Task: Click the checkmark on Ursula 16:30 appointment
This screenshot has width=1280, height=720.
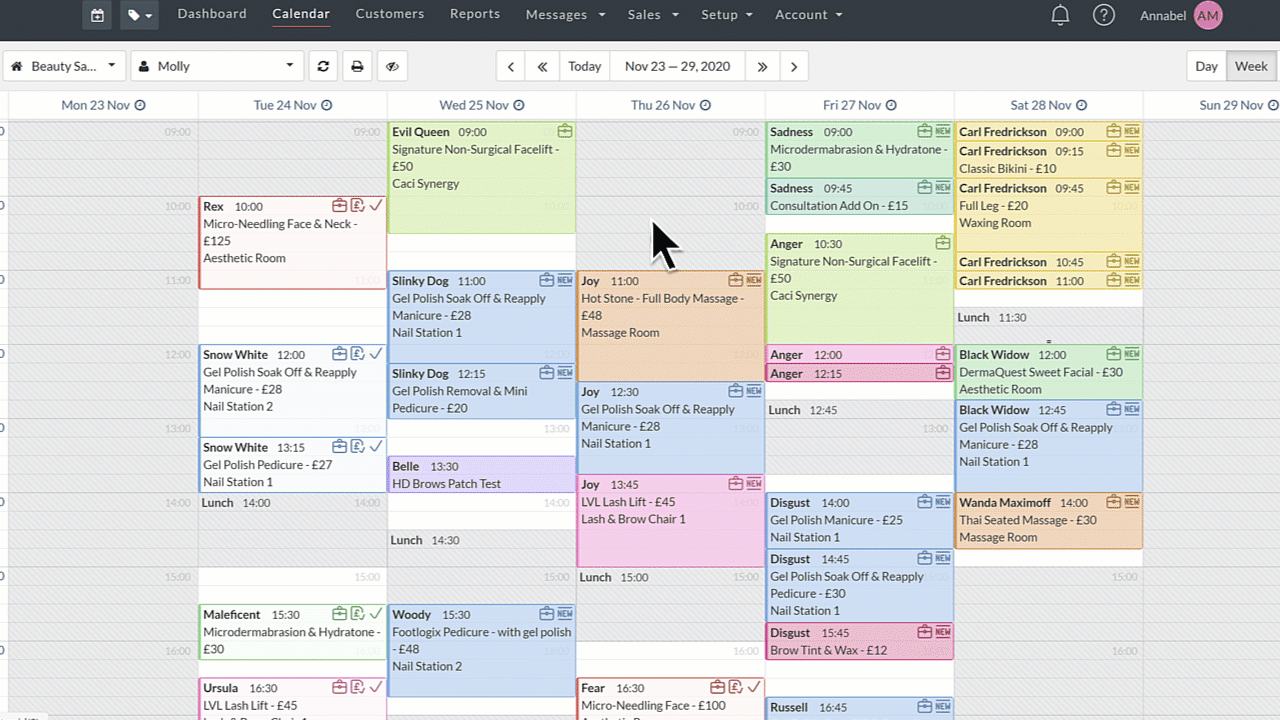Action: (376, 688)
